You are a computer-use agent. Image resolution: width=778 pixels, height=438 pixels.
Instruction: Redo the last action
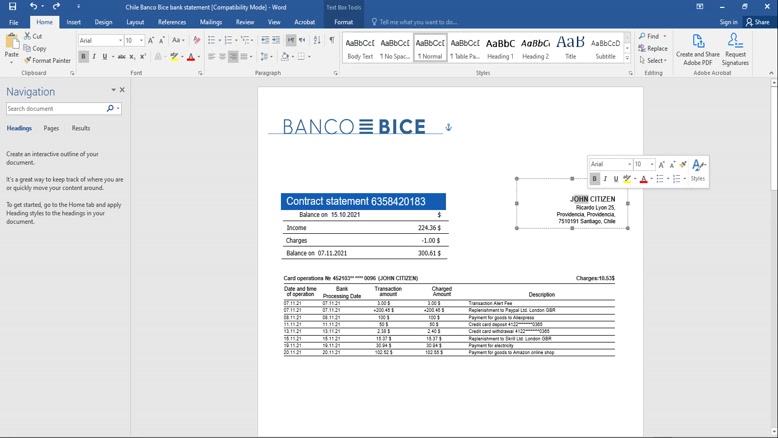pos(56,6)
